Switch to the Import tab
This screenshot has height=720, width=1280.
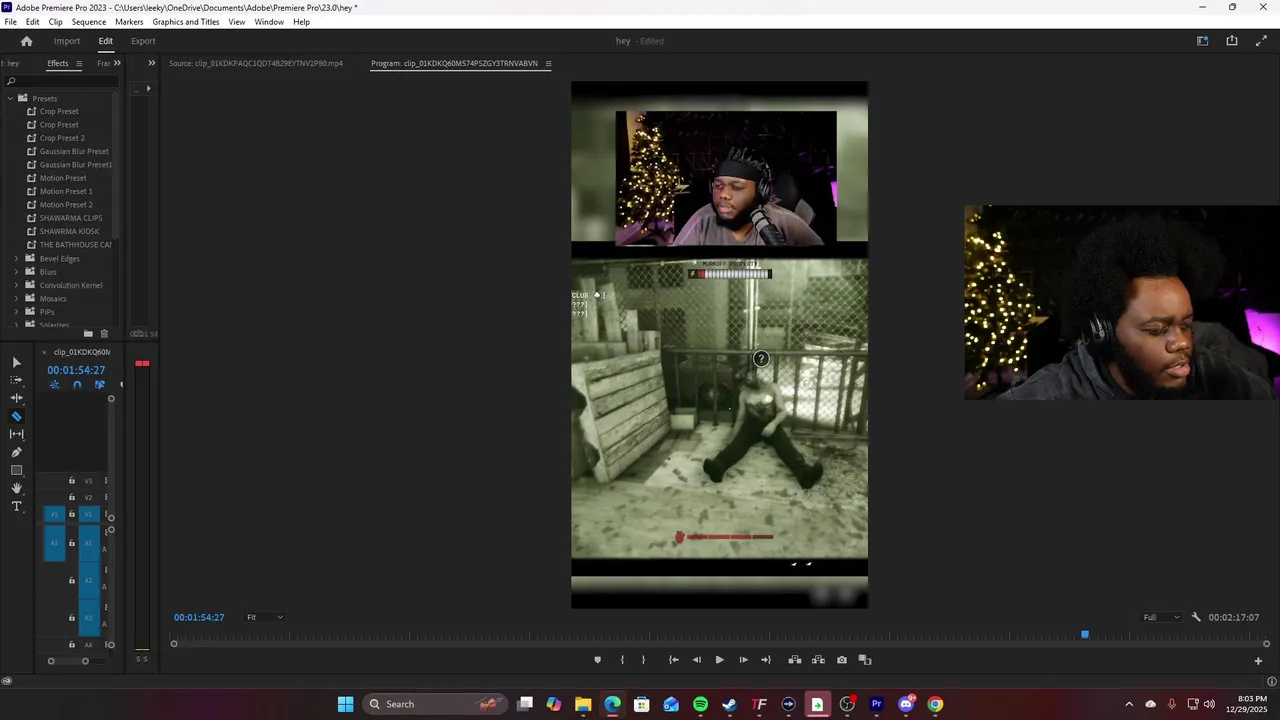pyautogui.click(x=67, y=41)
